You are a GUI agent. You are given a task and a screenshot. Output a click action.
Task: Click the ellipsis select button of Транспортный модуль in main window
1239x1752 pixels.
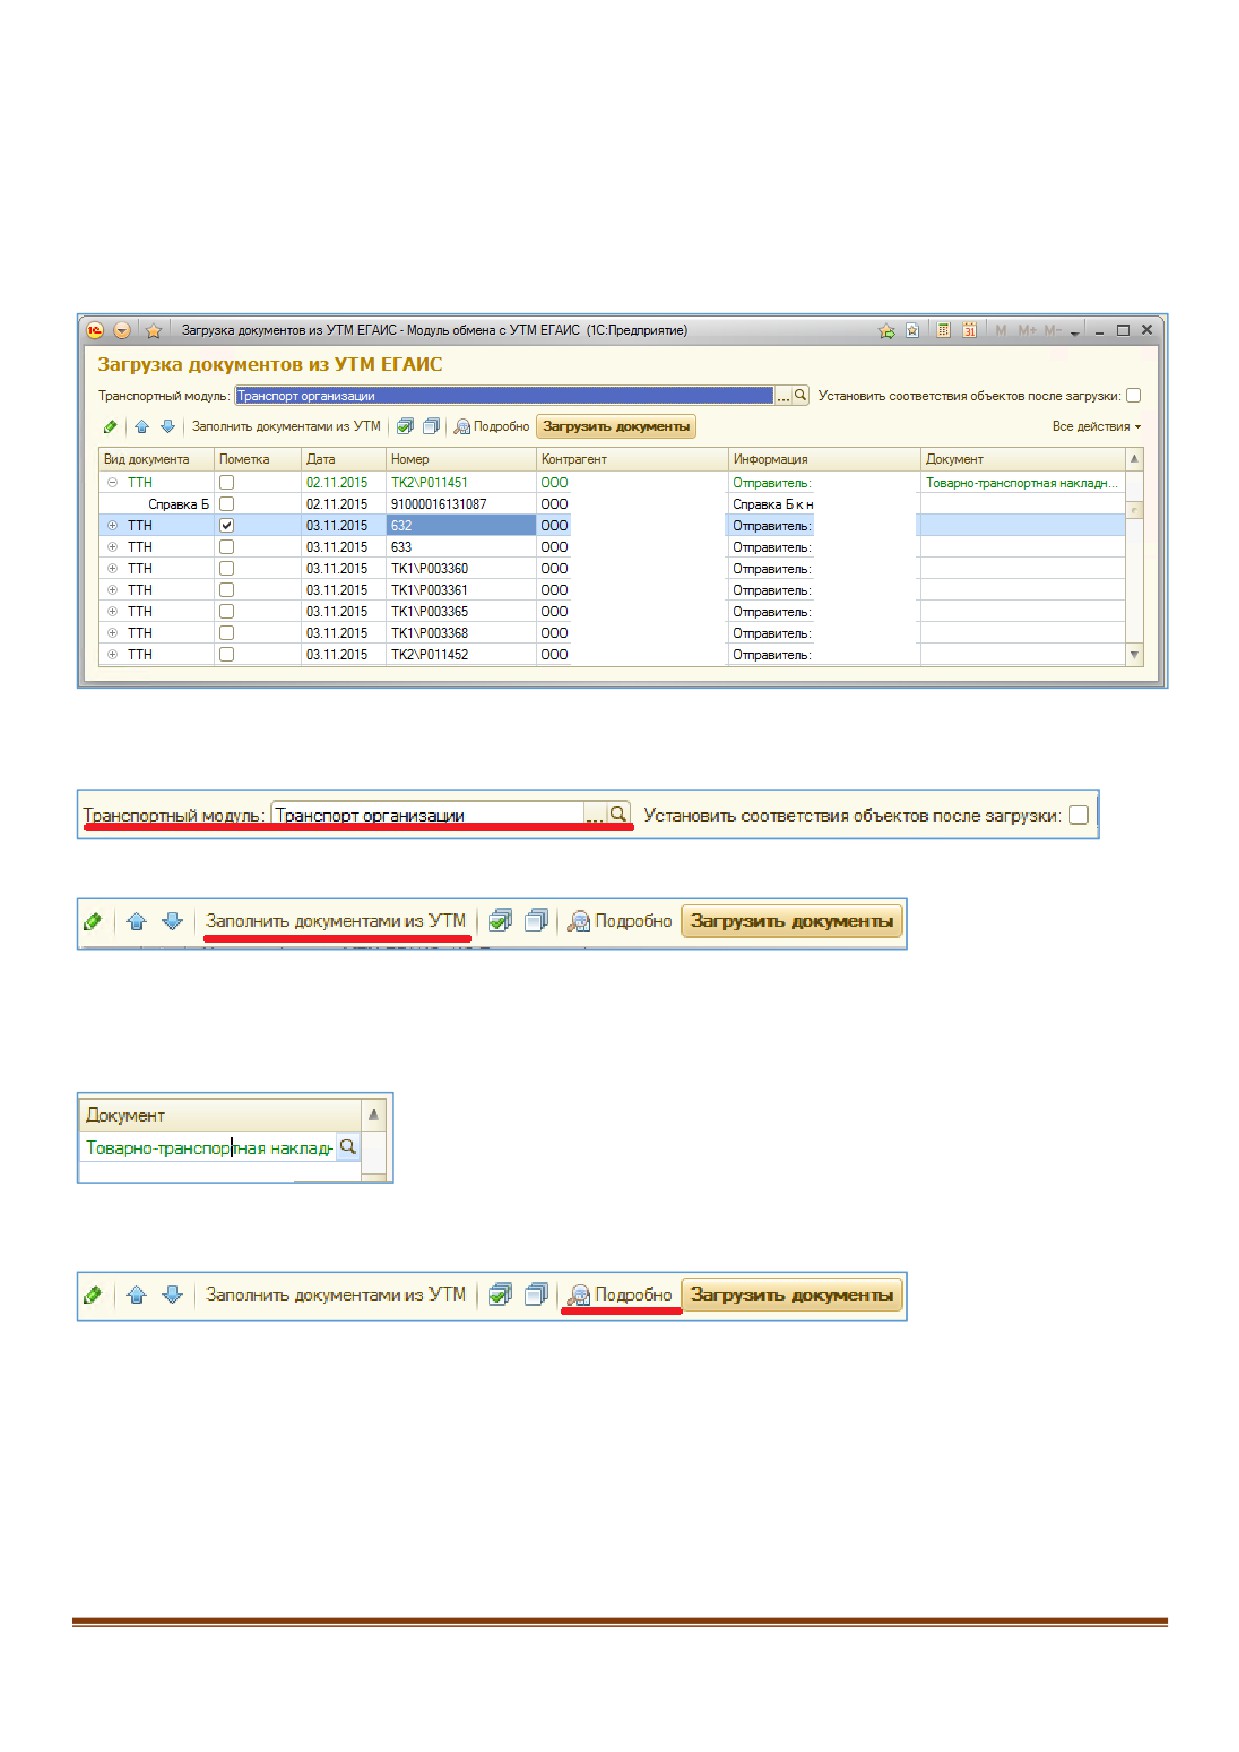(784, 395)
